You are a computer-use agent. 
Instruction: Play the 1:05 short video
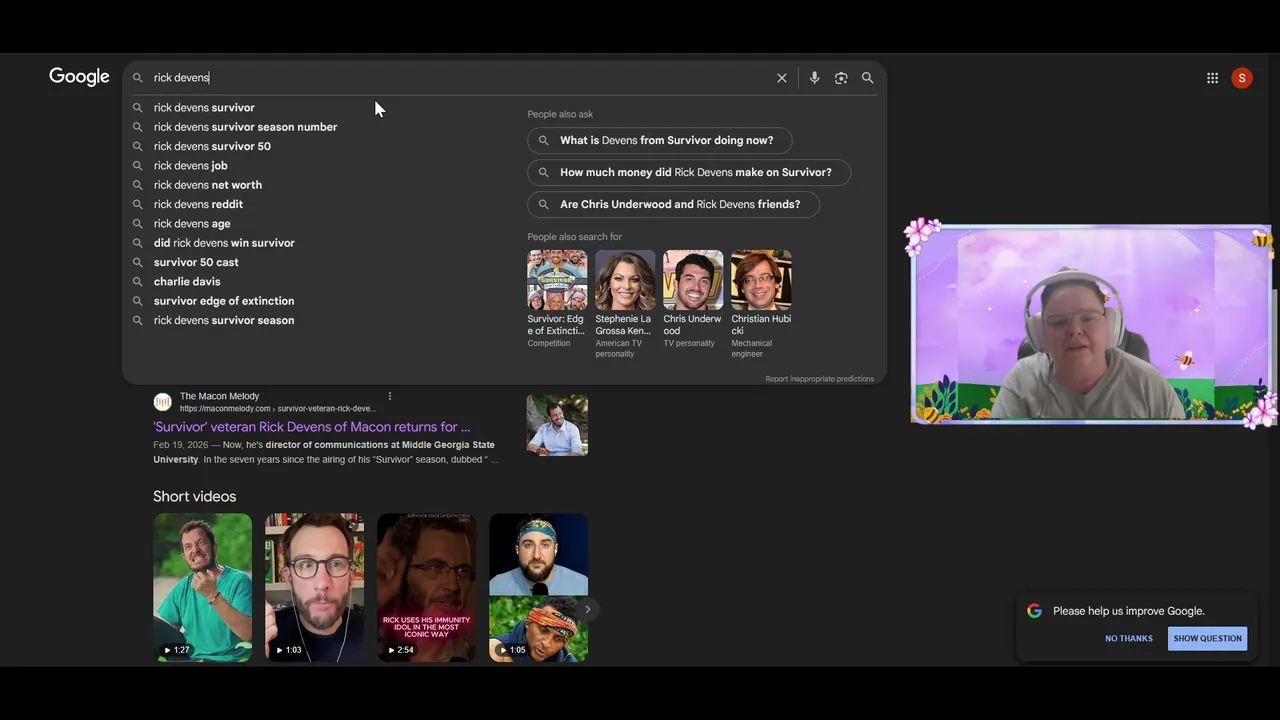(x=538, y=588)
